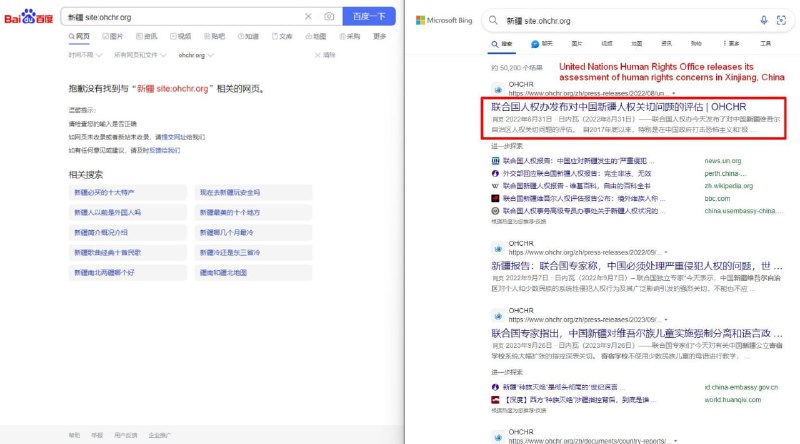Click the Wikipedia W icon in explore list
Screen dimensions: 800x444
click(x=495, y=186)
